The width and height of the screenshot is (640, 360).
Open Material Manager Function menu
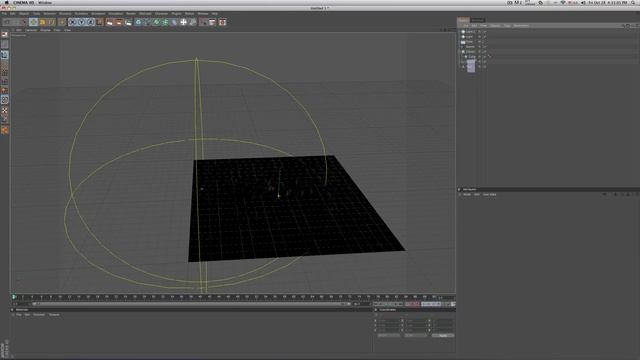pyautogui.click(x=39, y=315)
